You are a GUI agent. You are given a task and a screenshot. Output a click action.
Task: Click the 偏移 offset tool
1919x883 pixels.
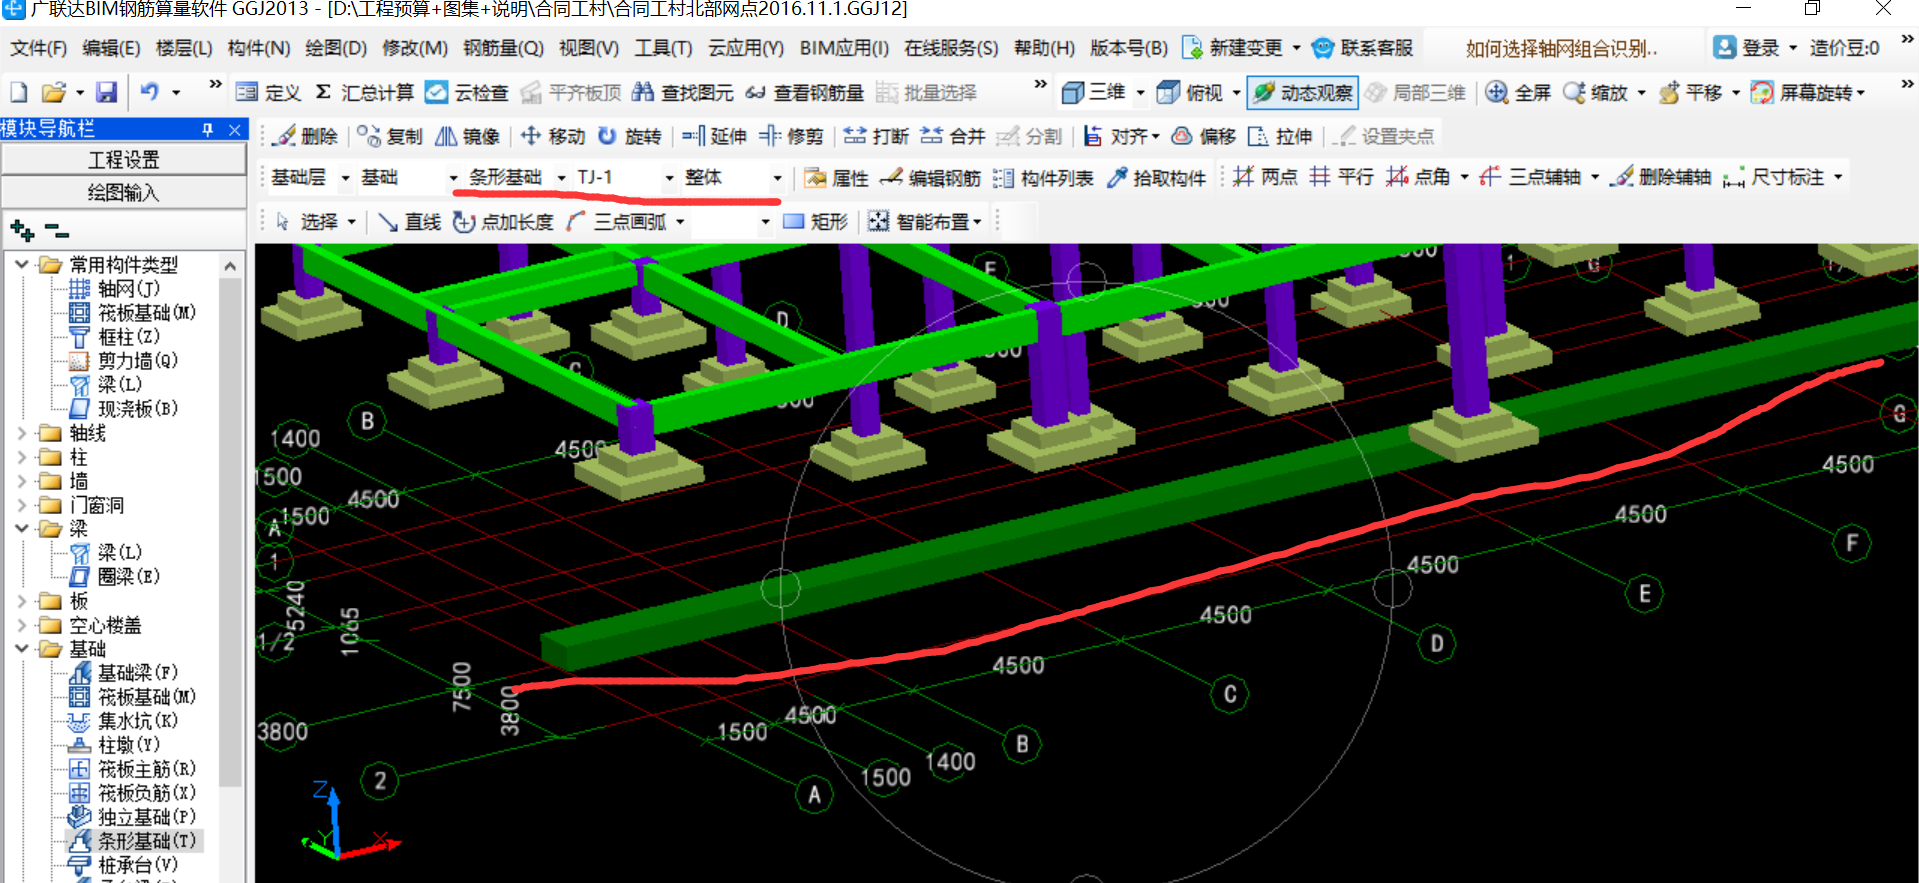tap(1203, 136)
